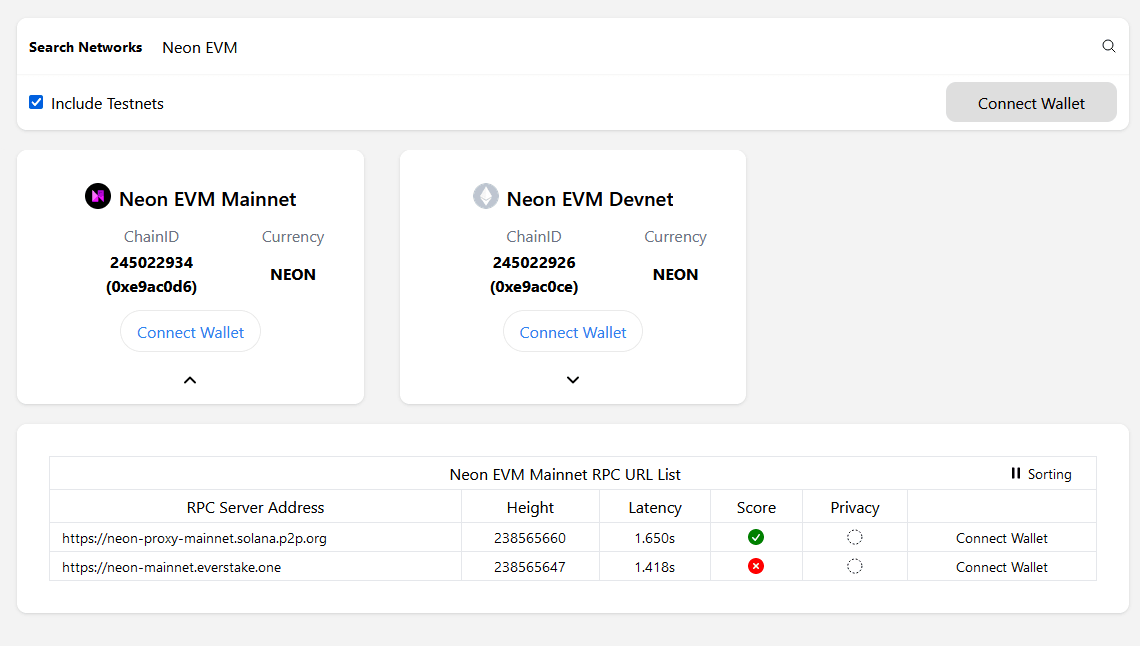Click height value 238565660
Viewport: 1140px width, 646px height.
529,538
